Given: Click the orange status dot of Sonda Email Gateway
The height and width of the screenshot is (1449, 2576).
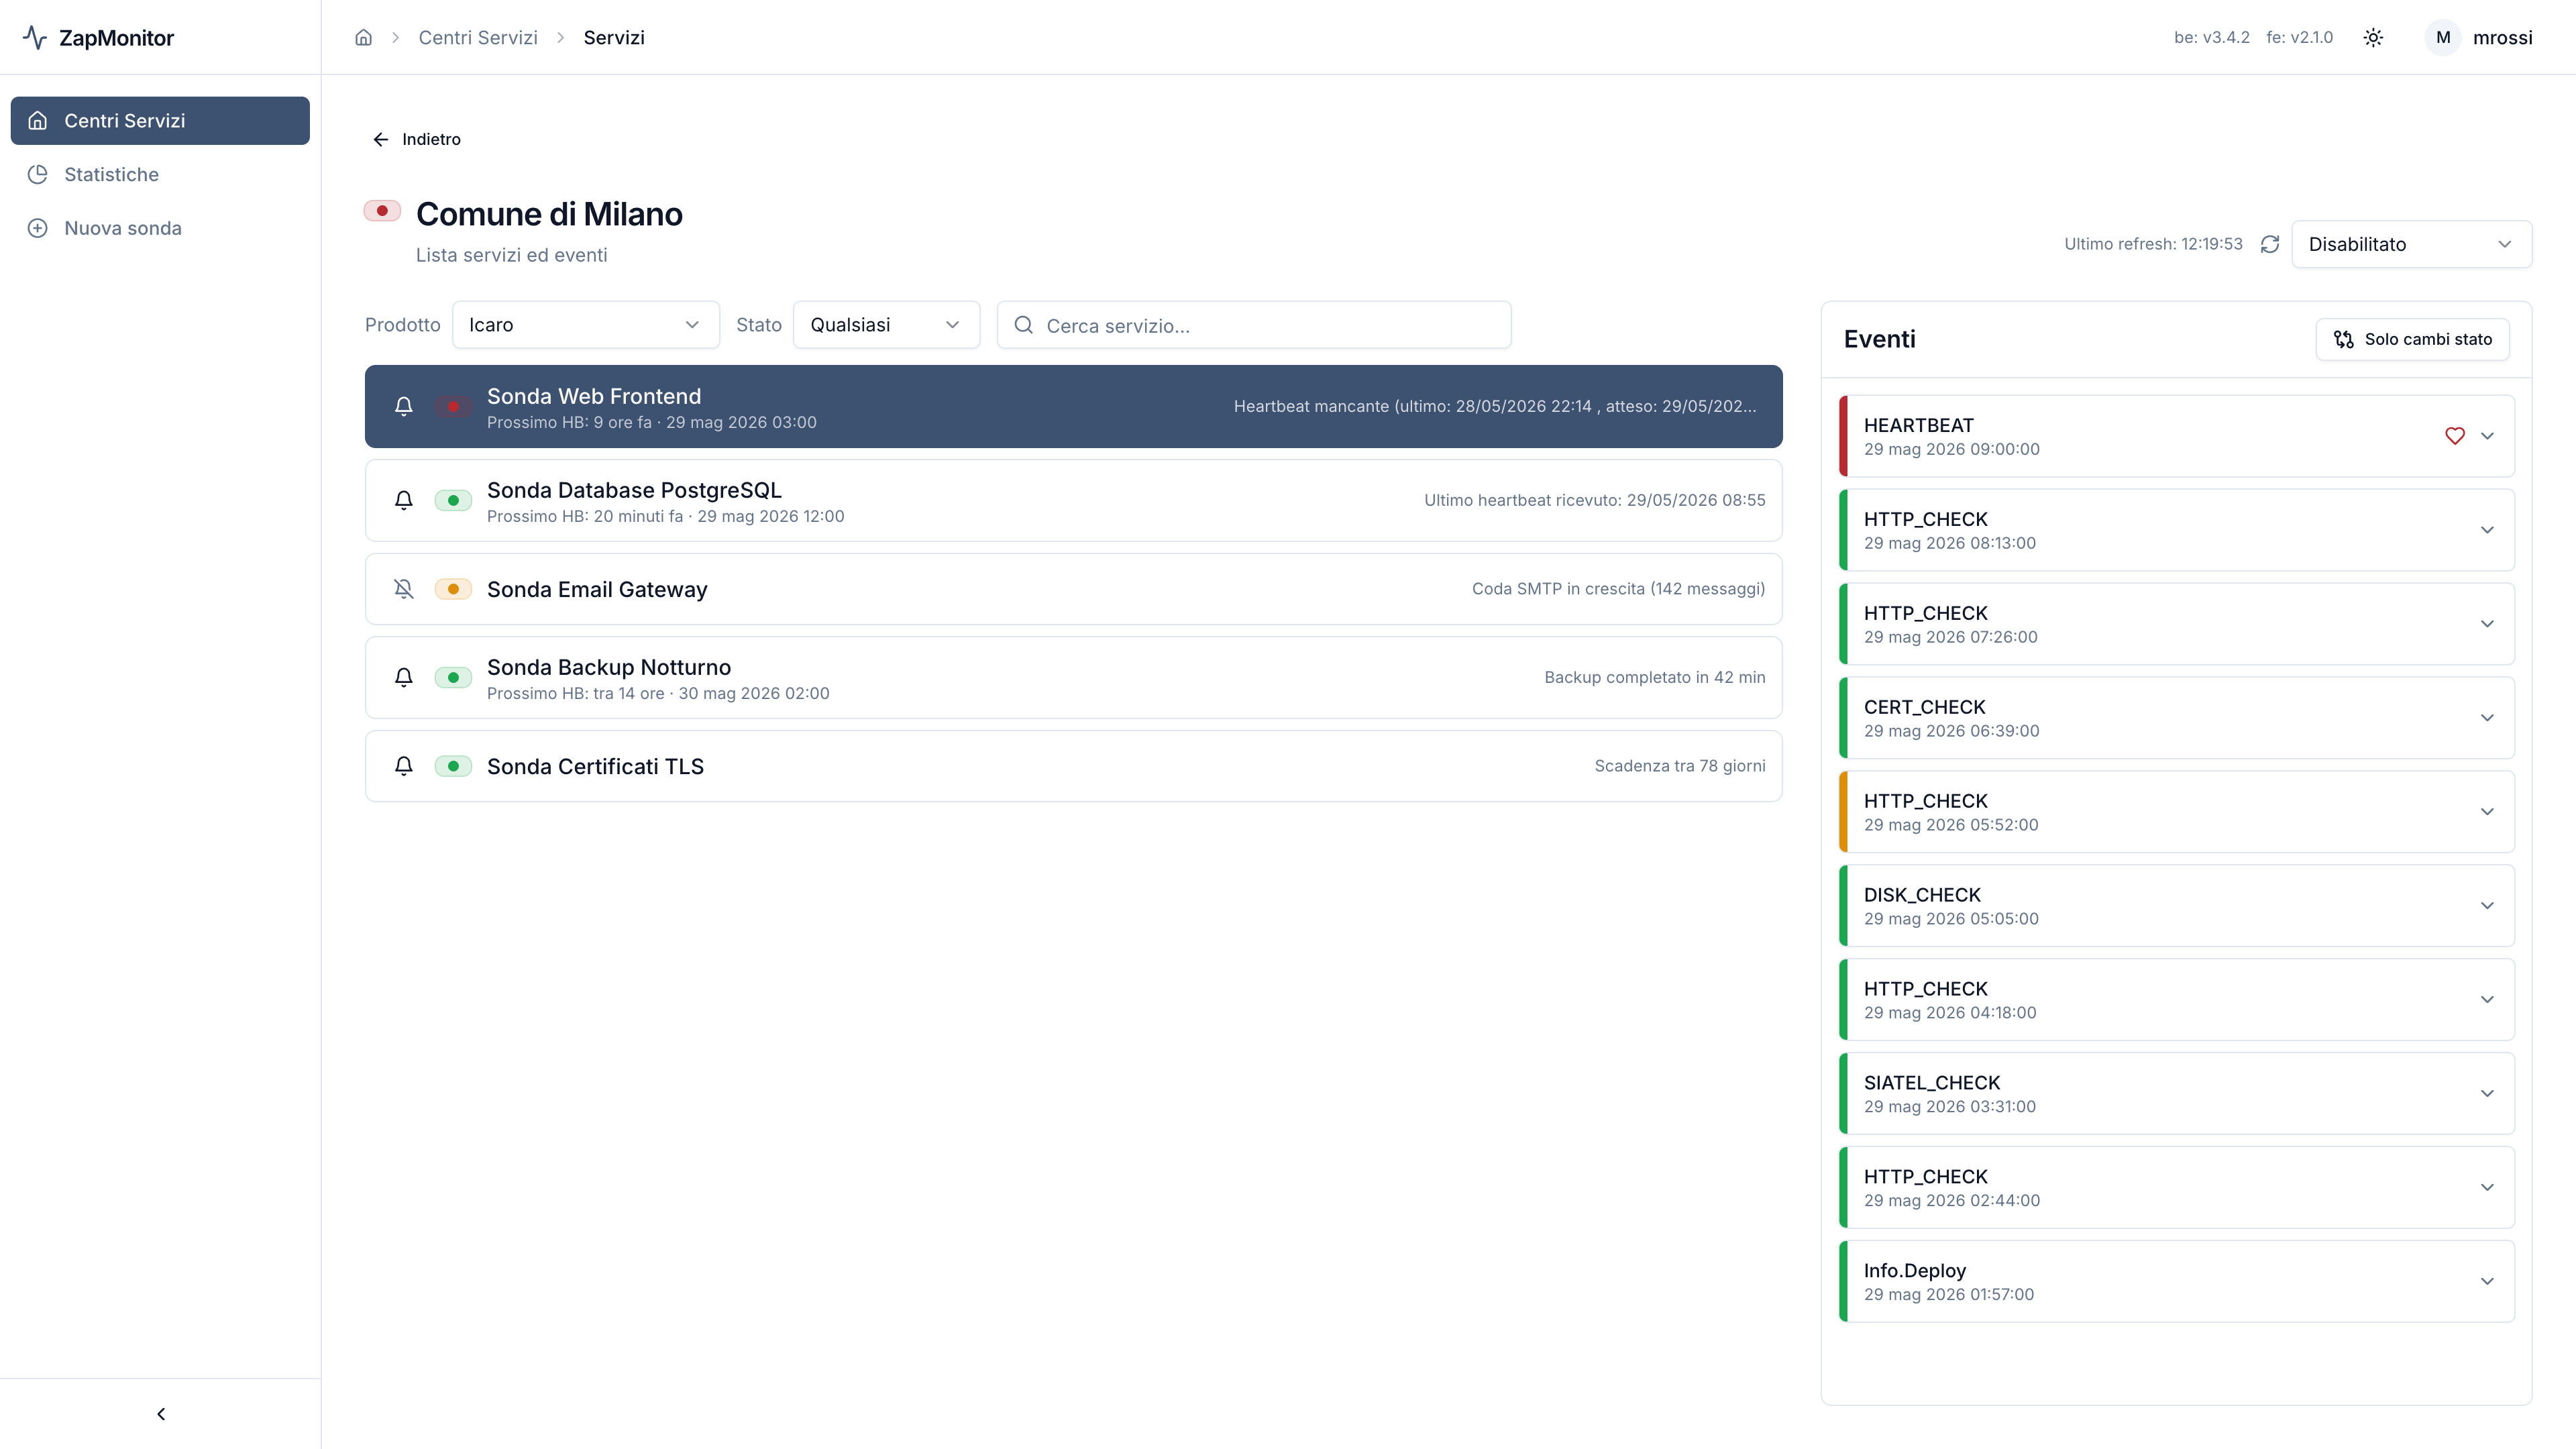Looking at the screenshot, I should 453,589.
